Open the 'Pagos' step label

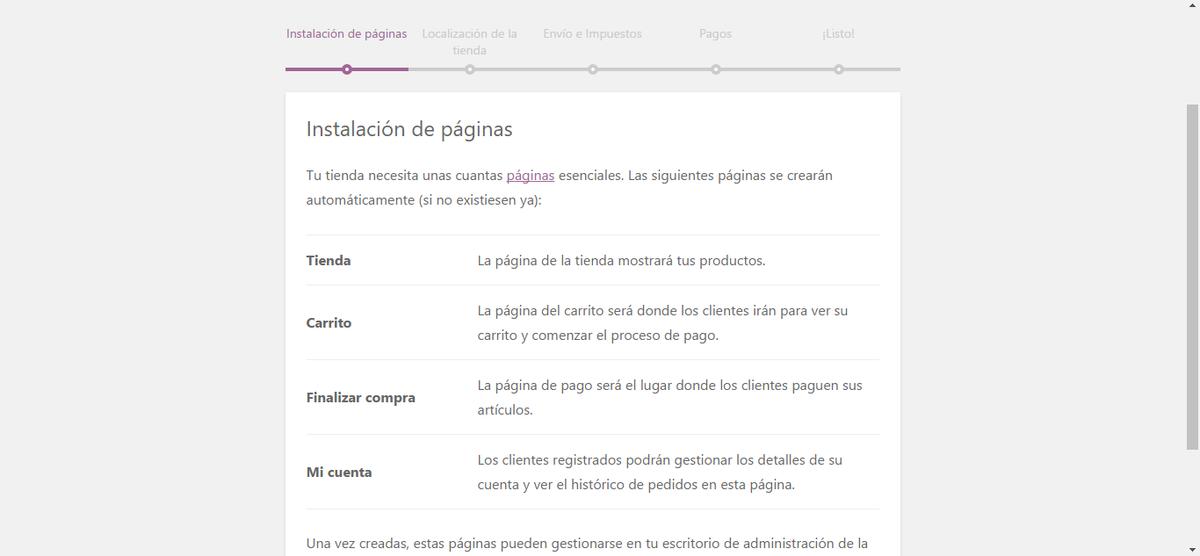click(715, 34)
